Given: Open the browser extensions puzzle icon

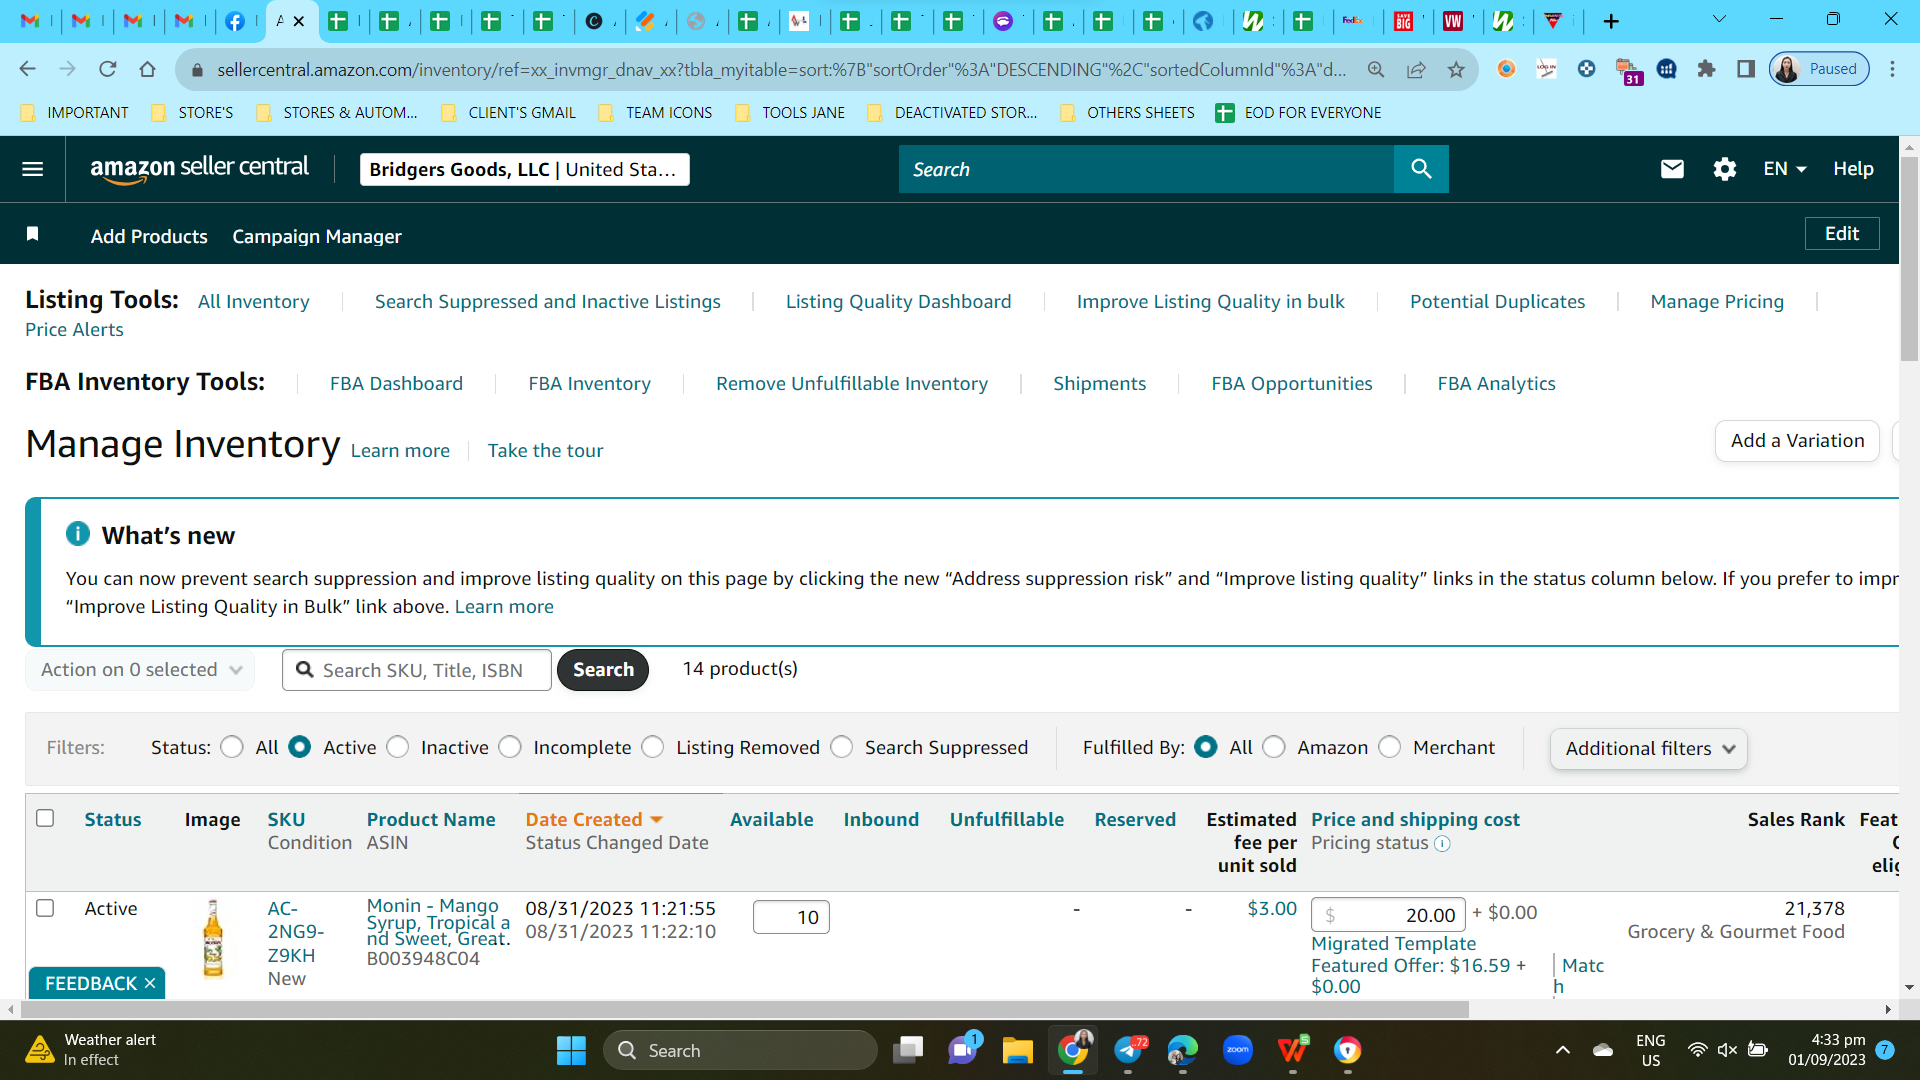Looking at the screenshot, I should [x=1706, y=69].
